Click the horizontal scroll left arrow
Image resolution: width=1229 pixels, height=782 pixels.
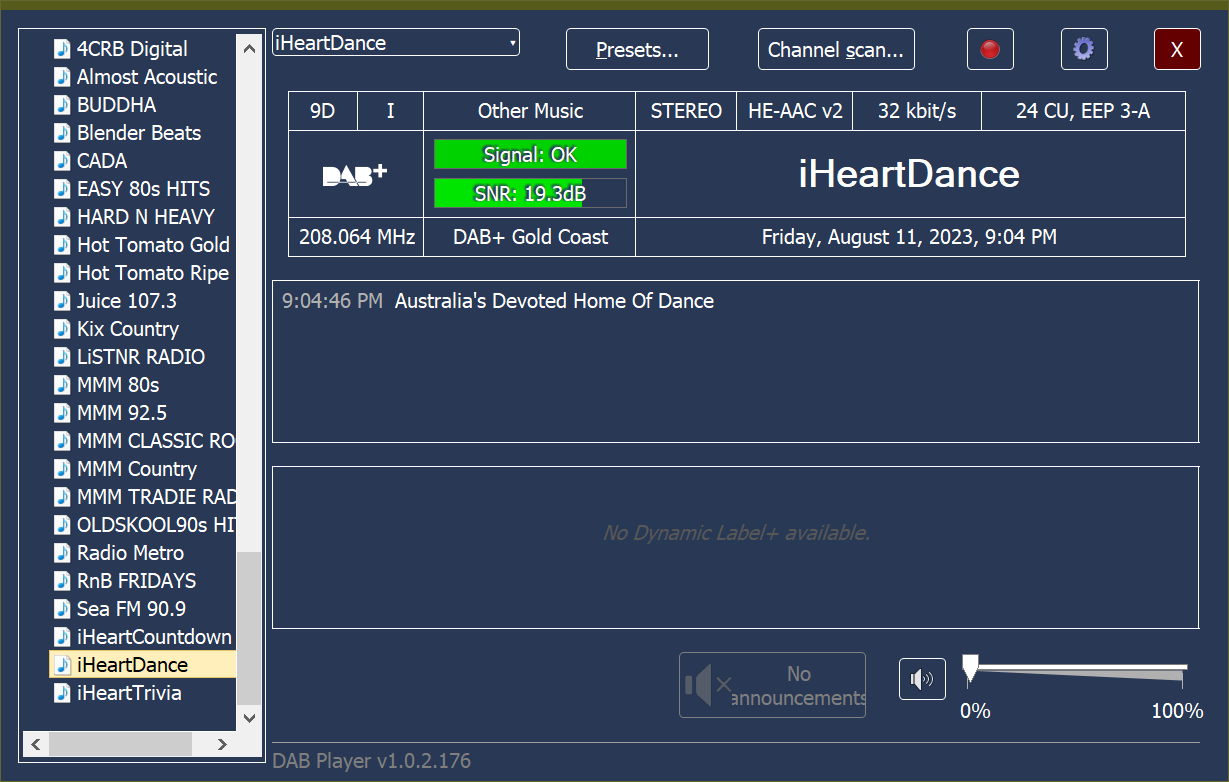[36, 744]
